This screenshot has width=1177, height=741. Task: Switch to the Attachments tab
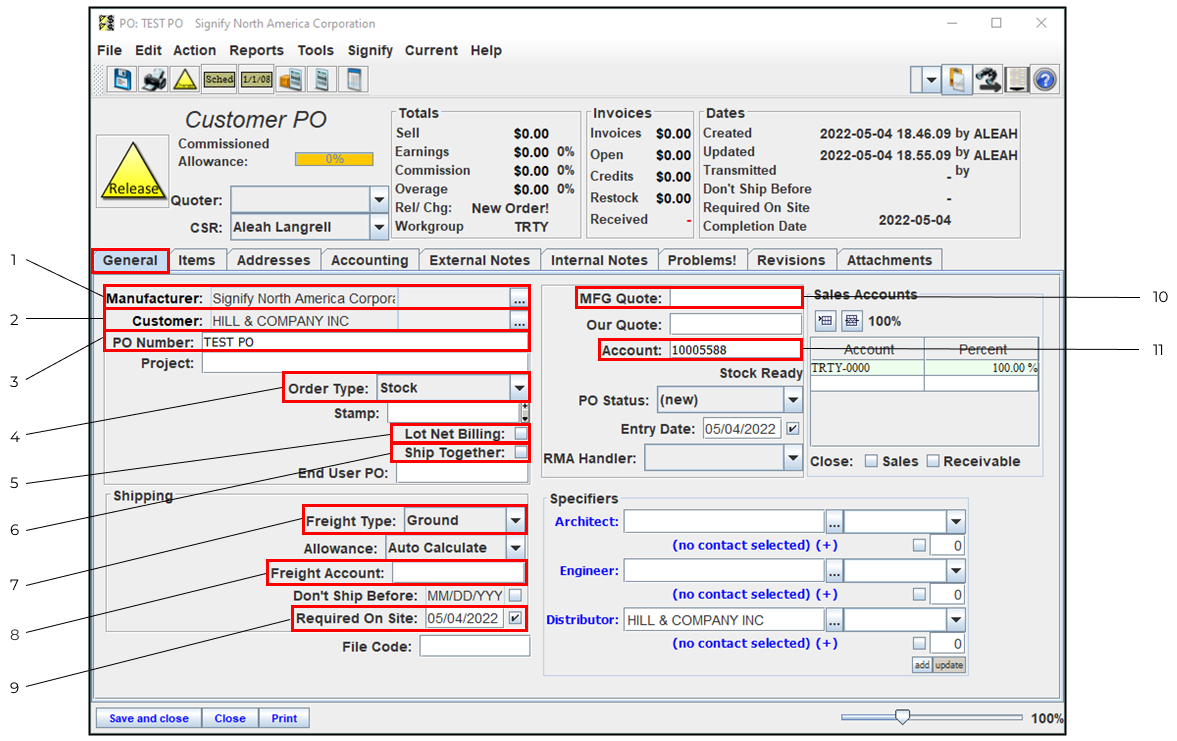pos(890,261)
